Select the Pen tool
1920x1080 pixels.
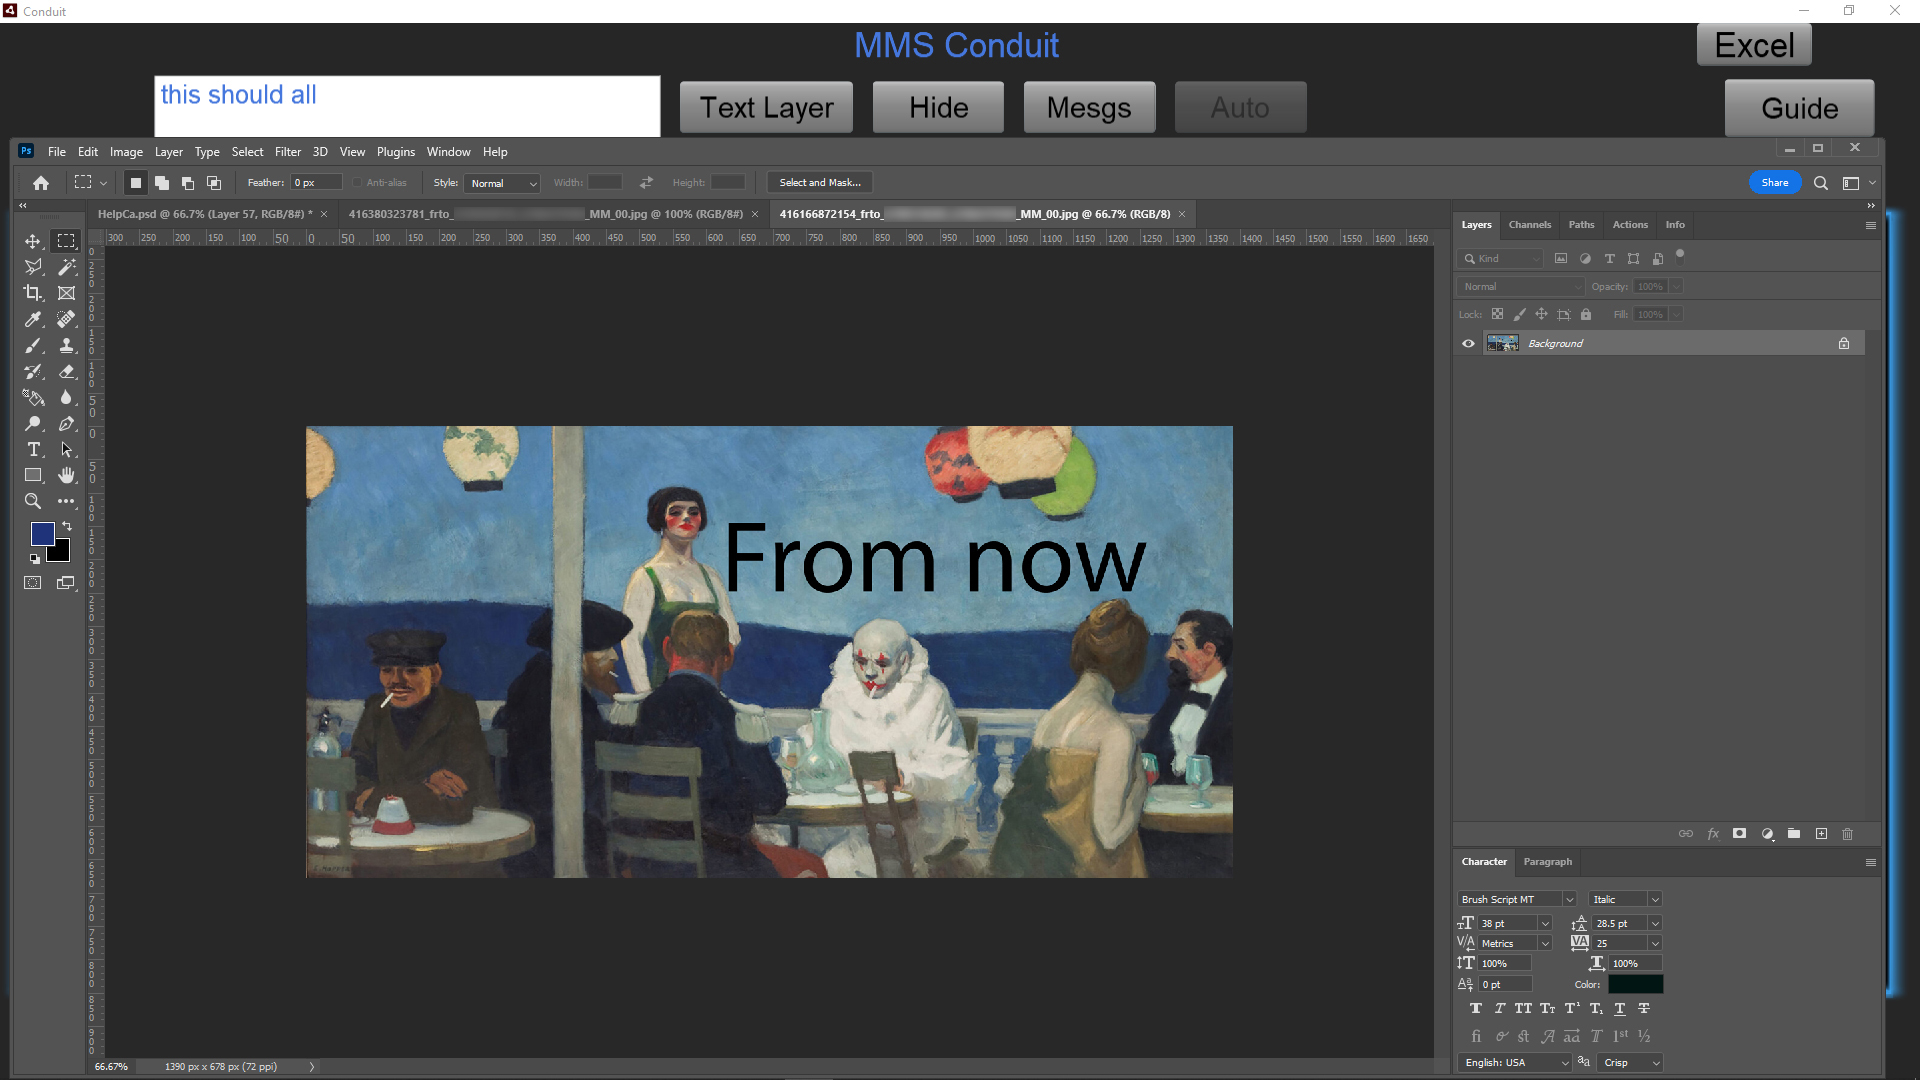[66, 423]
